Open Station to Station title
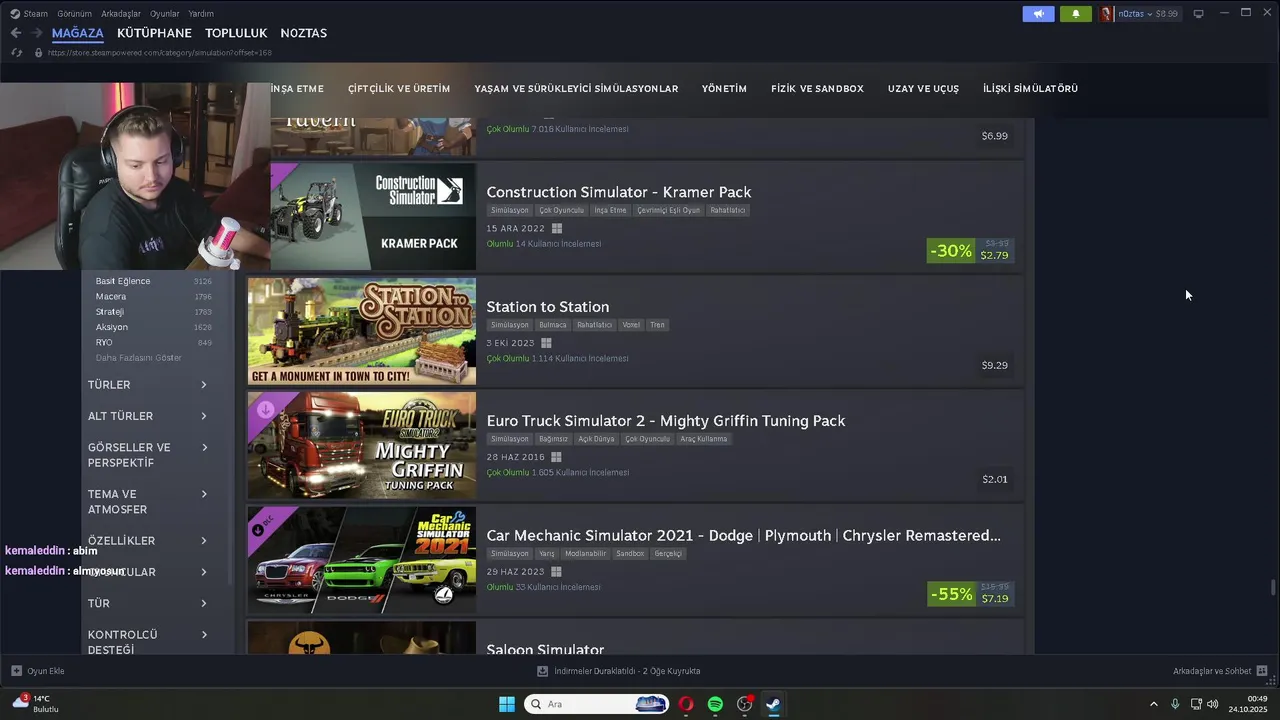 [548, 307]
